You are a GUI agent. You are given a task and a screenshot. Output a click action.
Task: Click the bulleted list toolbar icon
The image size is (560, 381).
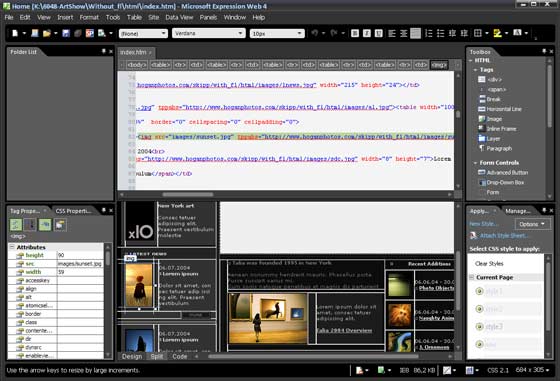[441, 33]
